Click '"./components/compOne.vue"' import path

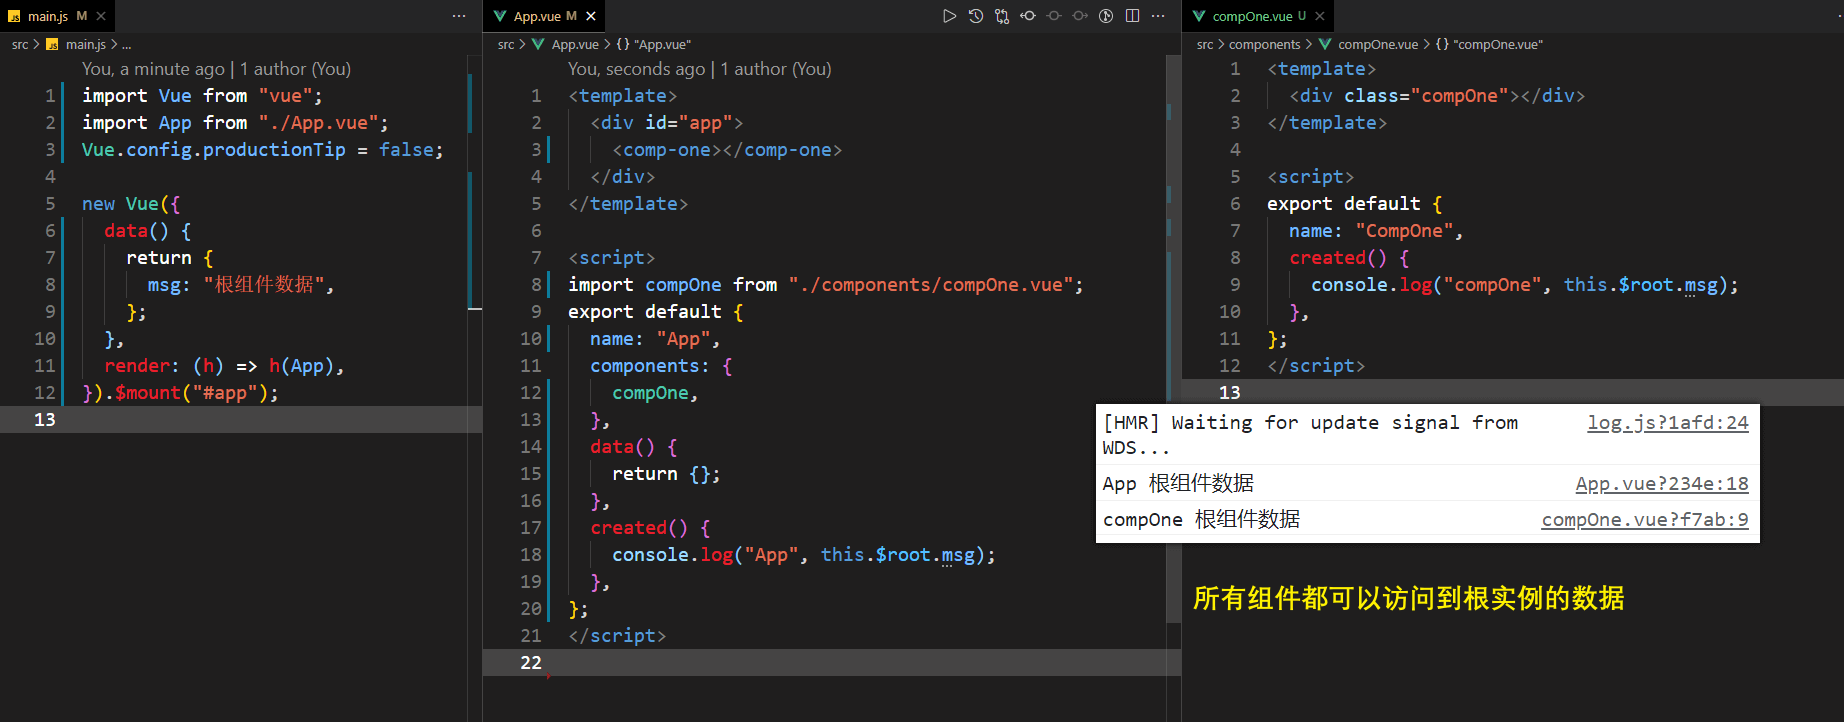tap(930, 285)
